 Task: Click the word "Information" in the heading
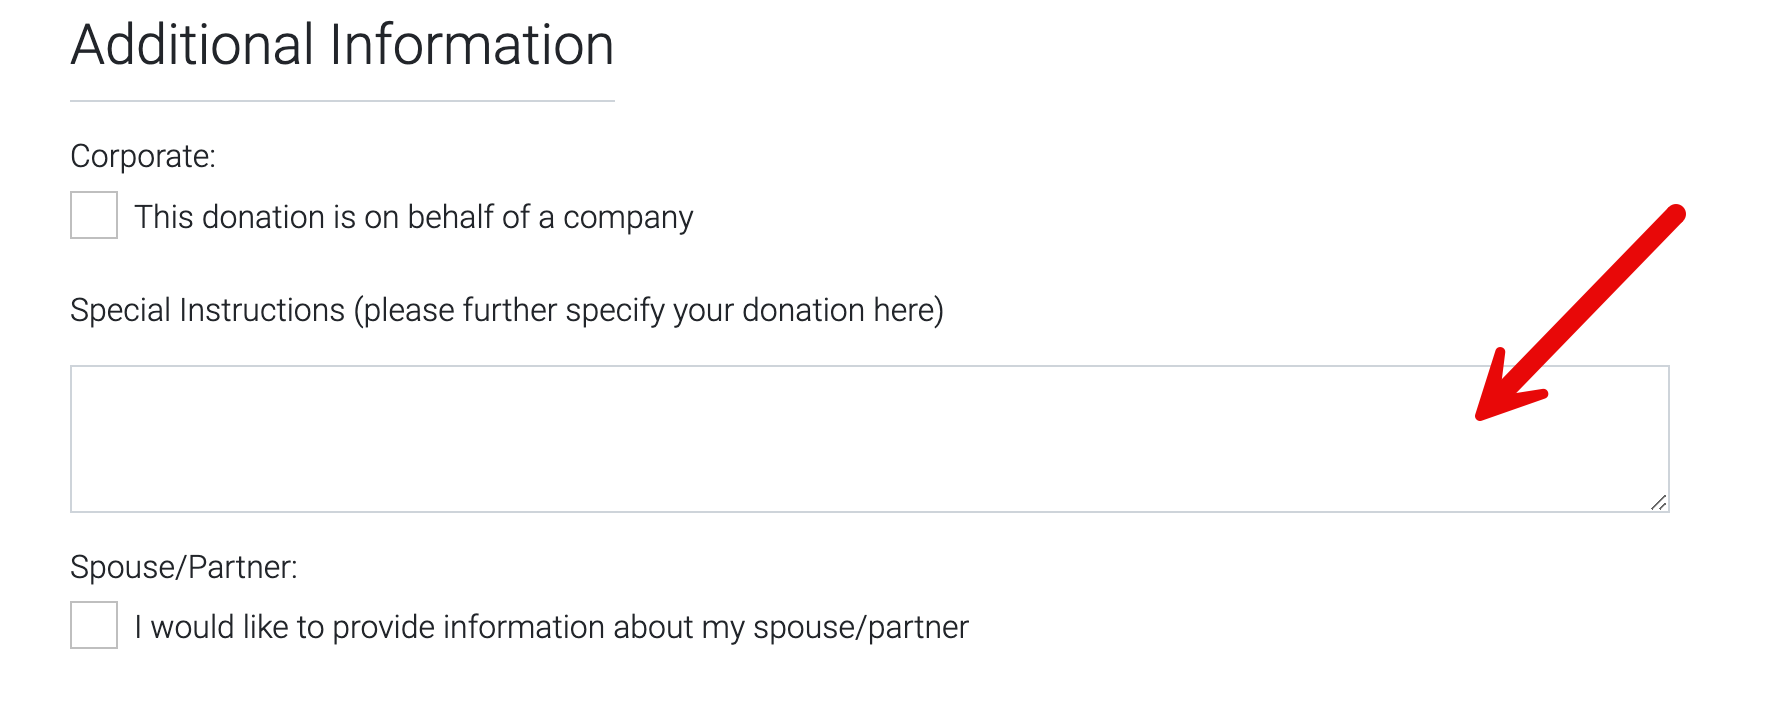pyautogui.click(x=472, y=46)
